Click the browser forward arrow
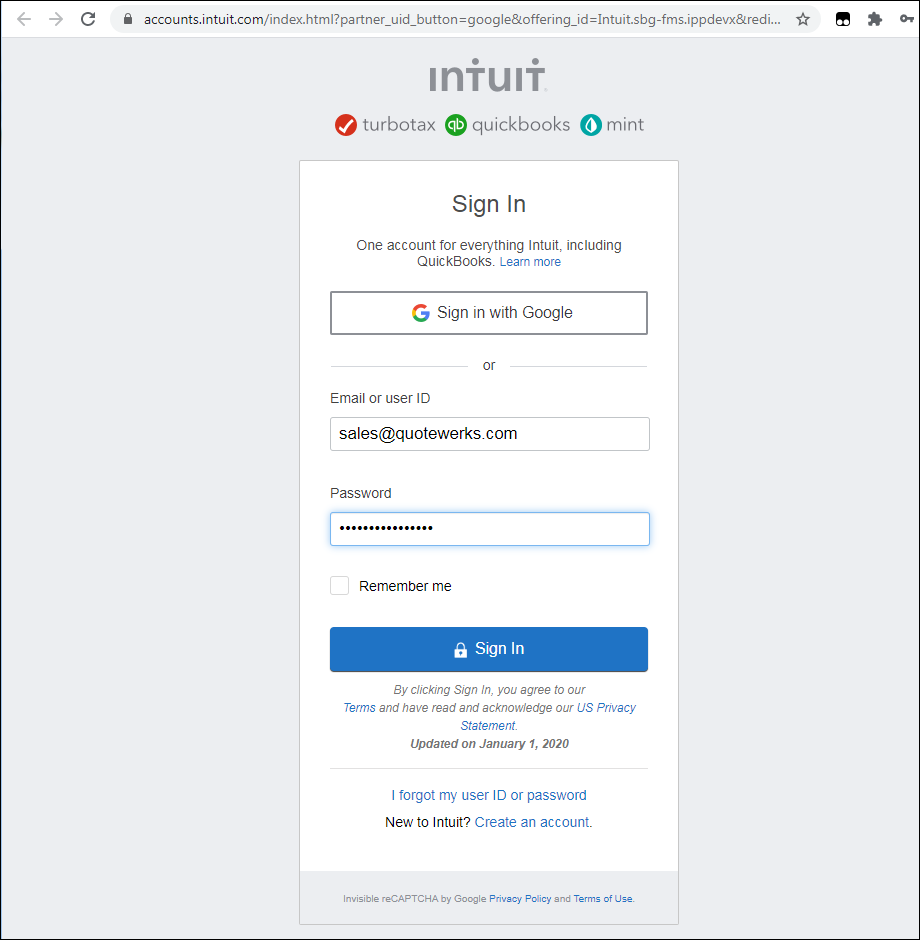This screenshot has width=920, height=940. (56, 19)
